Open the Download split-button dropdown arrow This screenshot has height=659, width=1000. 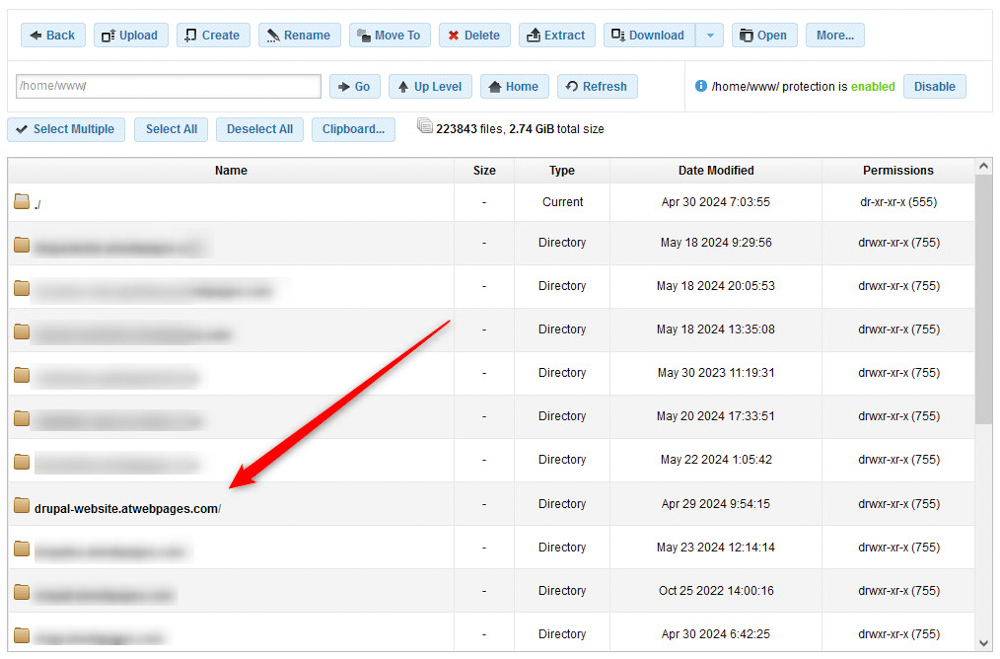tap(709, 35)
